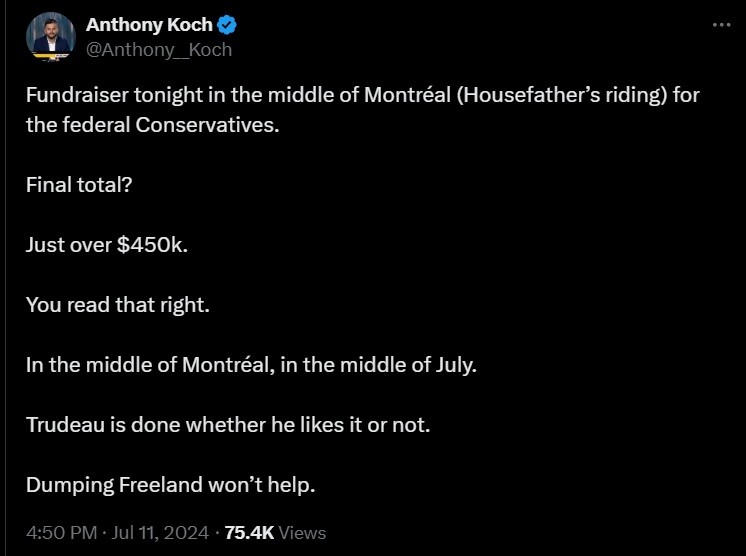The width and height of the screenshot is (746, 556).
Task: Click the 'Final total?' line
Action: point(79,185)
